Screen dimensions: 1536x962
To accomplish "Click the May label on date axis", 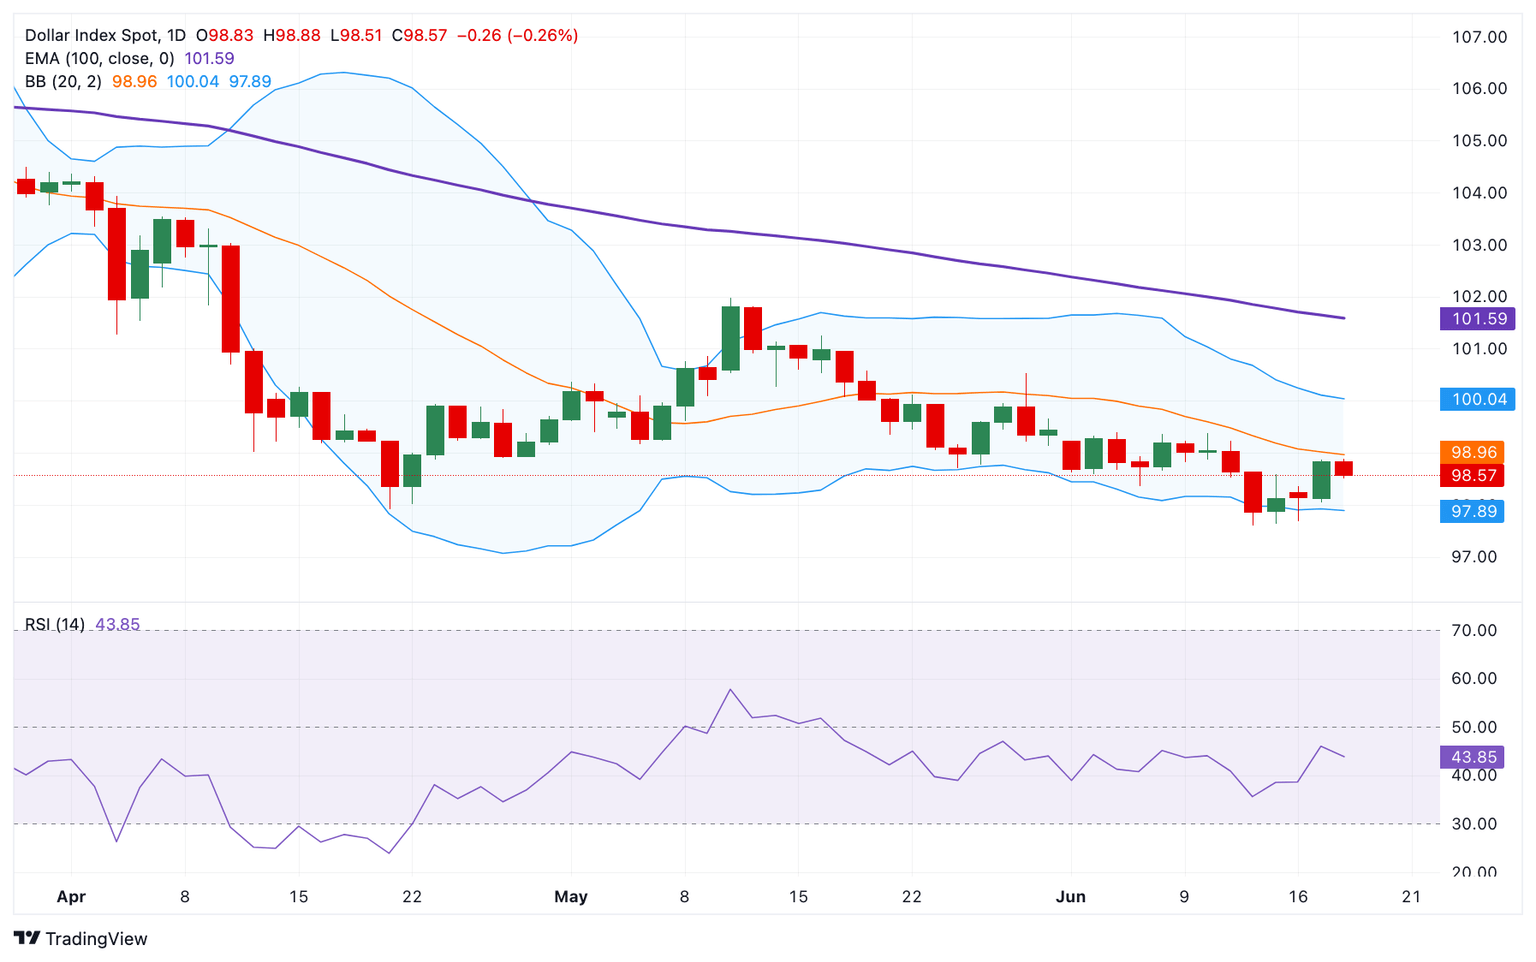I will pos(571,896).
